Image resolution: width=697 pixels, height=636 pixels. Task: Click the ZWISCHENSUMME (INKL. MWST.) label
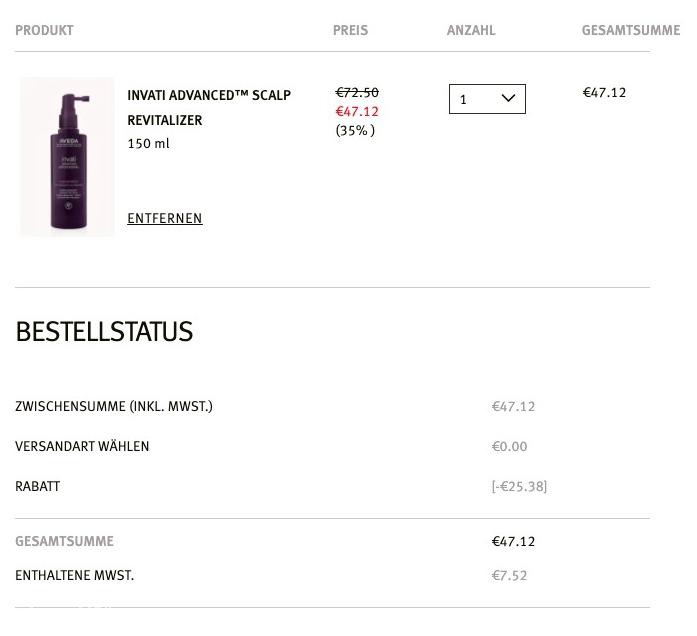[x=114, y=406]
